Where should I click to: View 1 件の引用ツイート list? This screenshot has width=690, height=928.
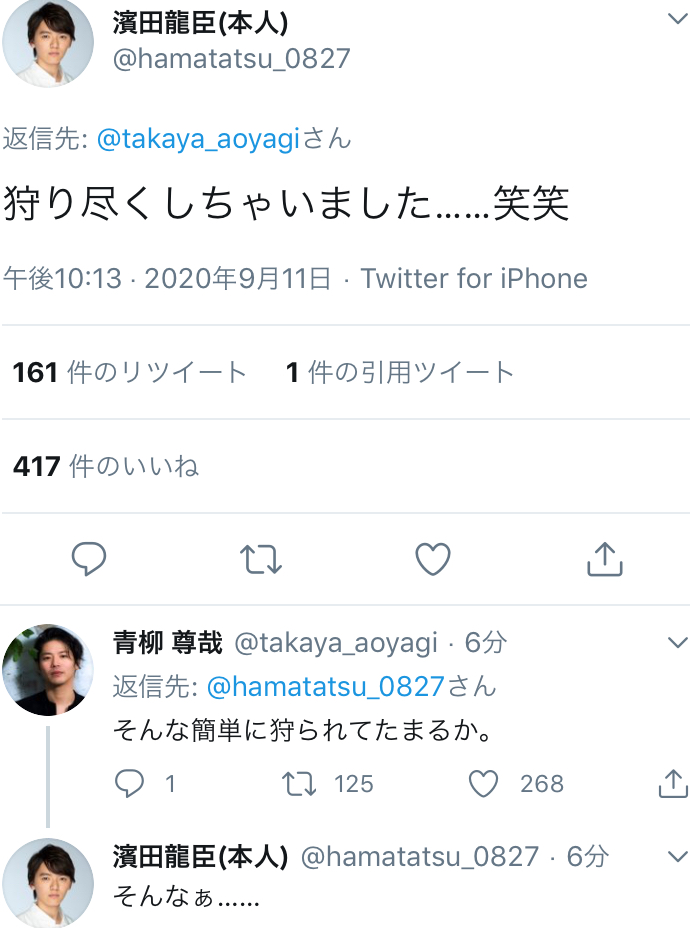400,373
